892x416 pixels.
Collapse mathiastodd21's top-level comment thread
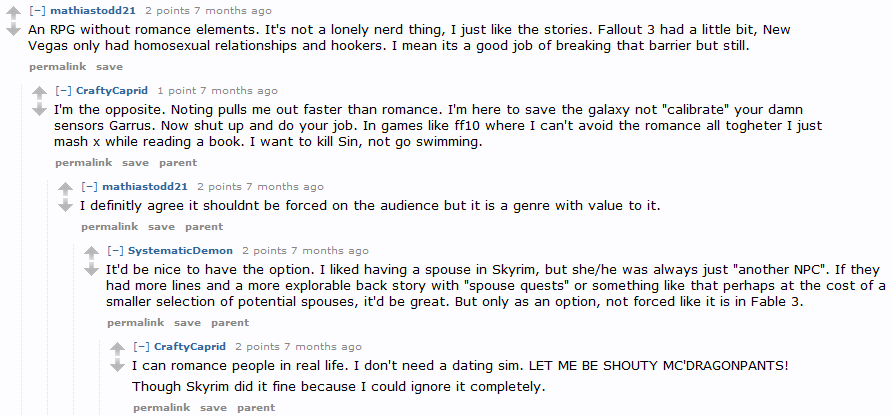pos(38,11)
